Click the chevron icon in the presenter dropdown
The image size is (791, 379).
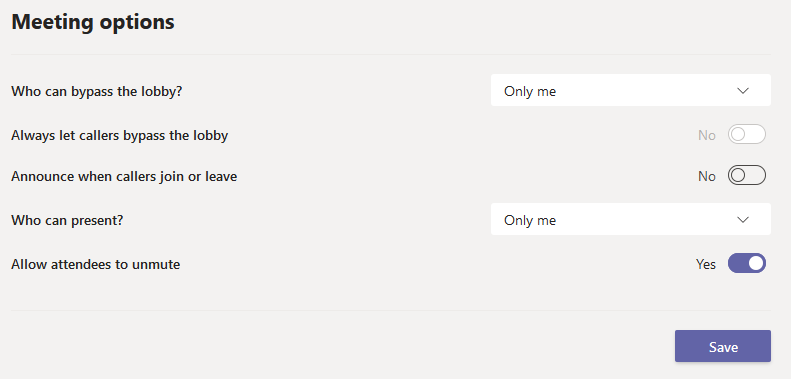point(743,220)
